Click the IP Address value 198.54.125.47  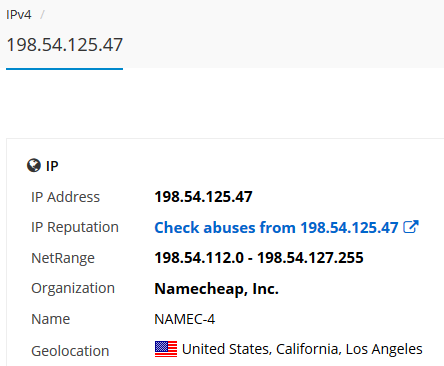click(x=203, y=197)
